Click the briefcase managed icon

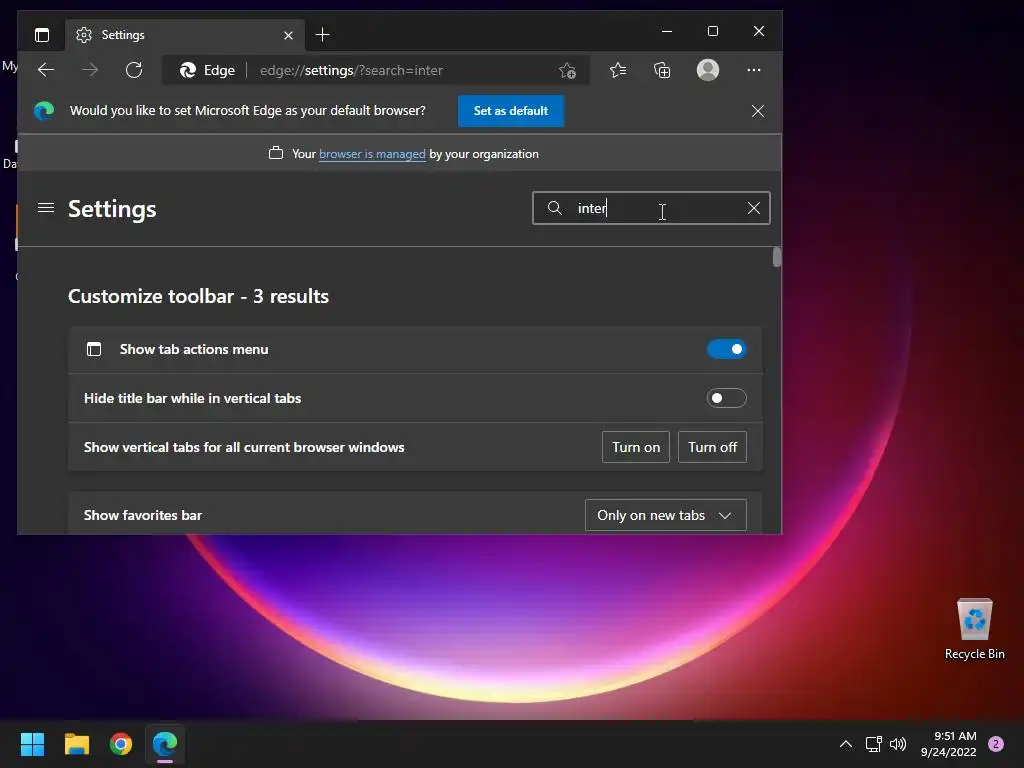click(276, 153)
